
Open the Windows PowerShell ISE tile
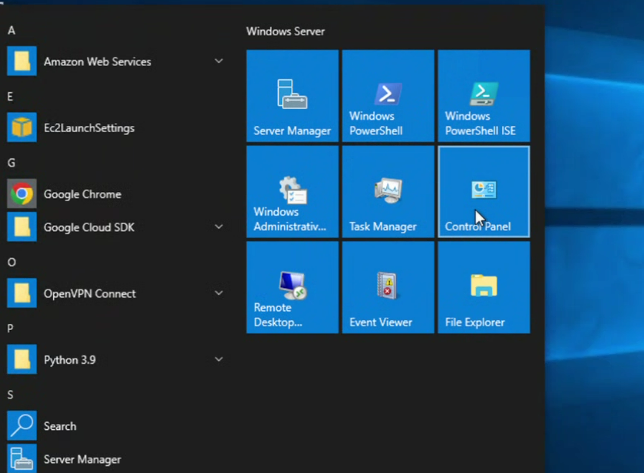(x=484, y=96)
